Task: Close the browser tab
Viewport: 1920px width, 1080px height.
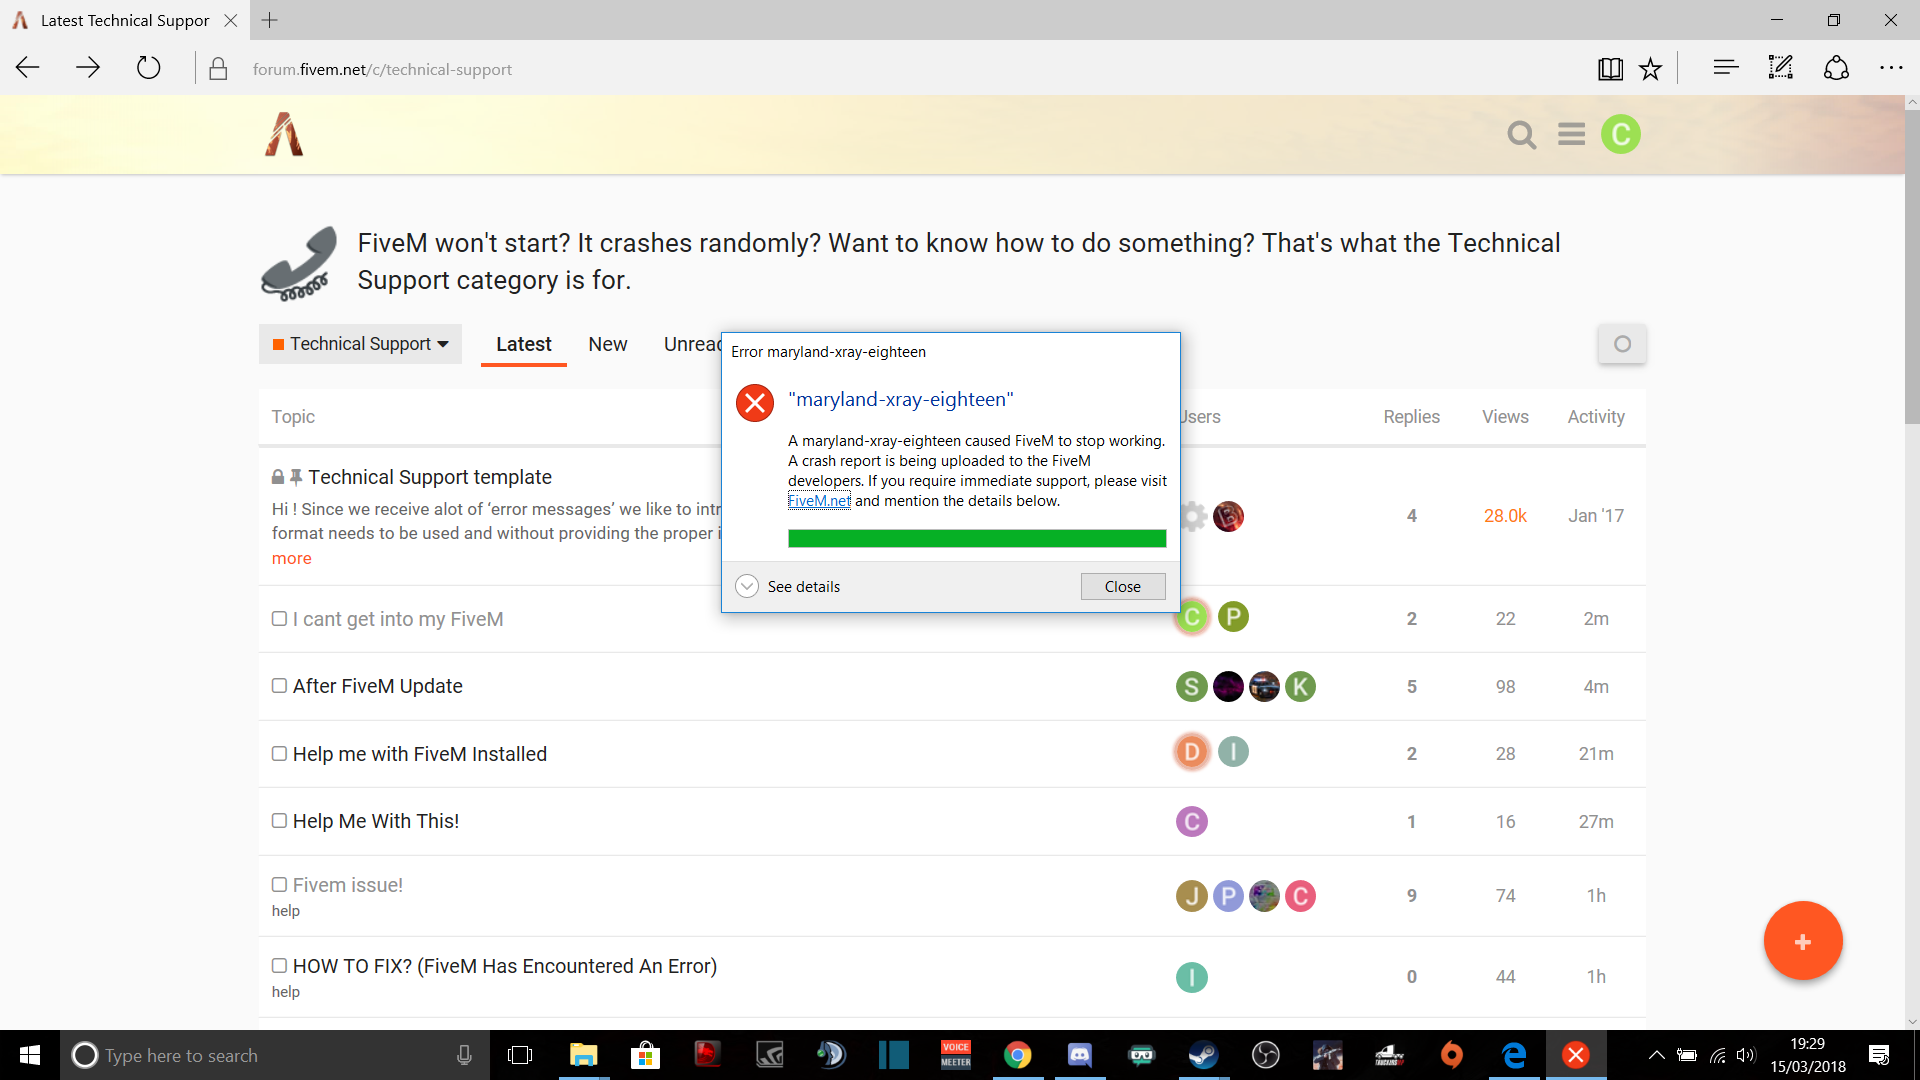Action: click(230, 20)
